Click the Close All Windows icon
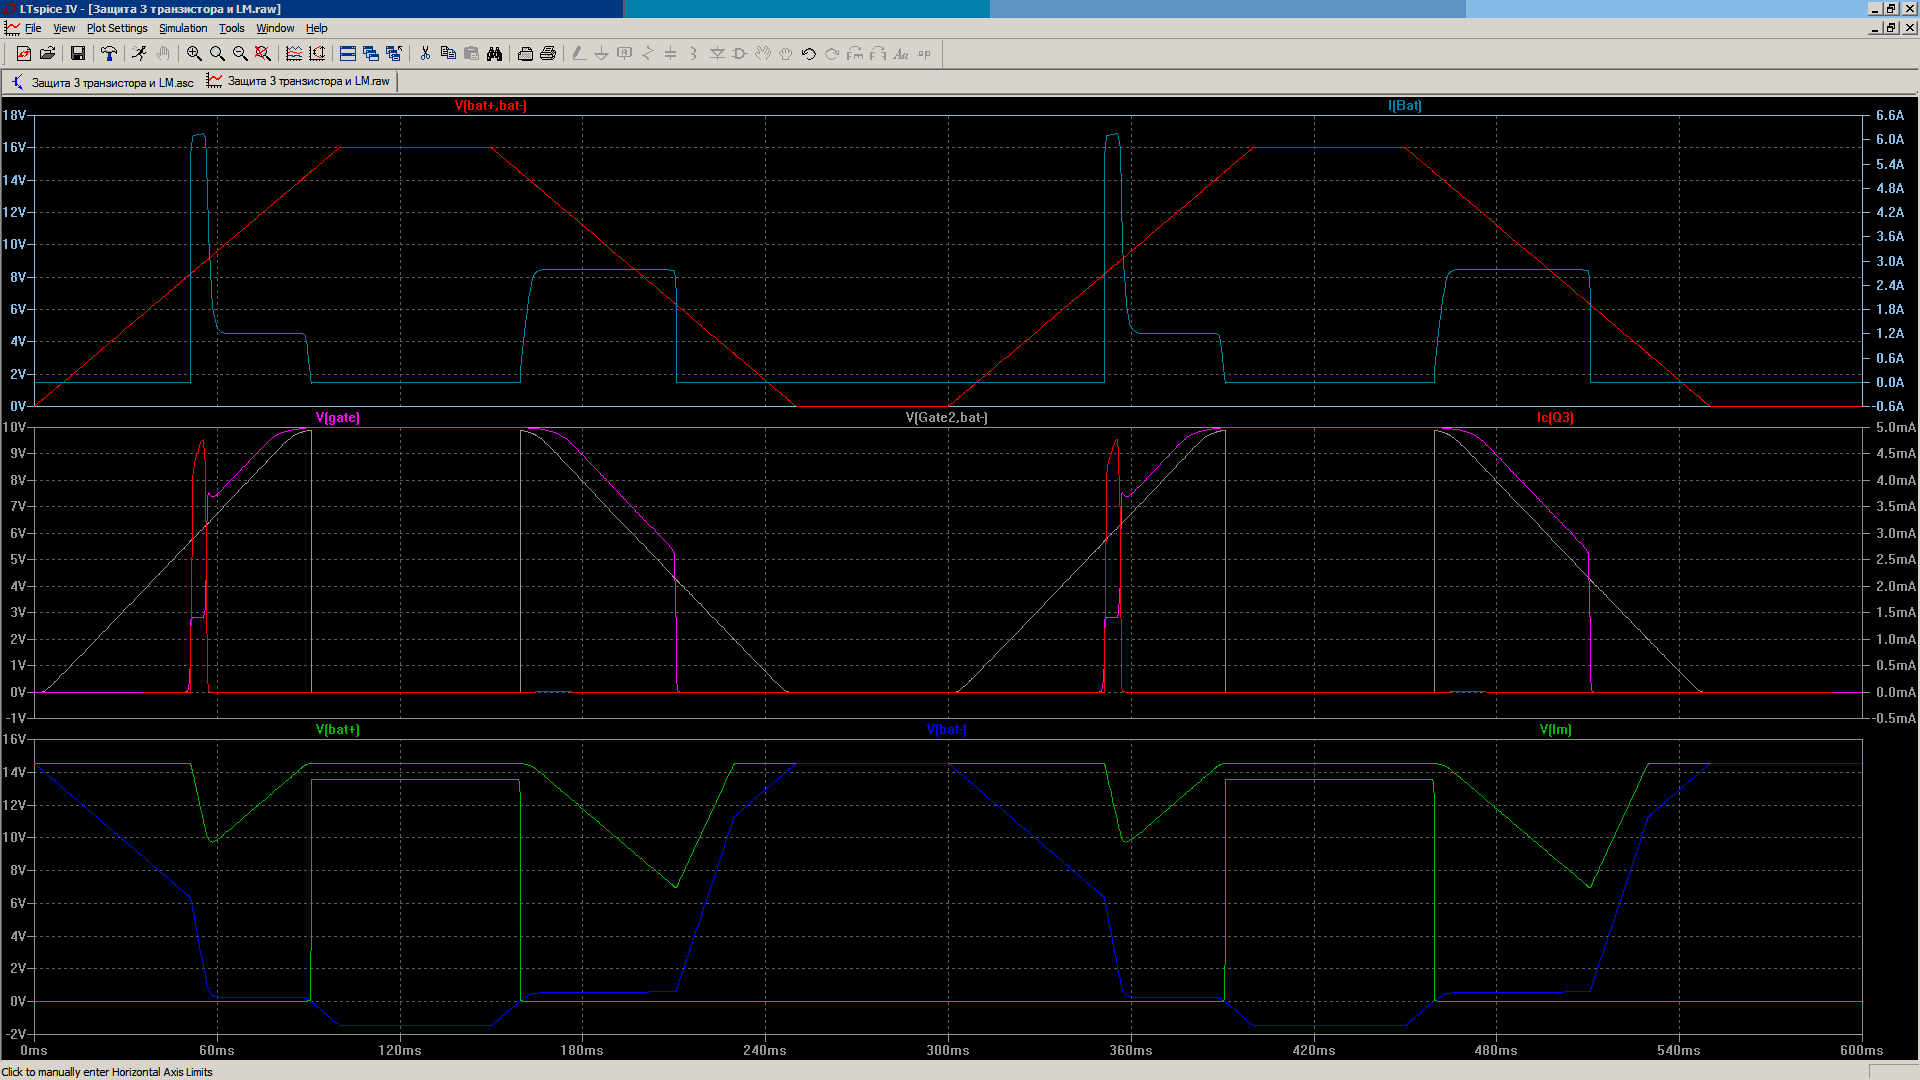Image resolution: width=1920 pixels, height=1080 pixels. point(394,54)
